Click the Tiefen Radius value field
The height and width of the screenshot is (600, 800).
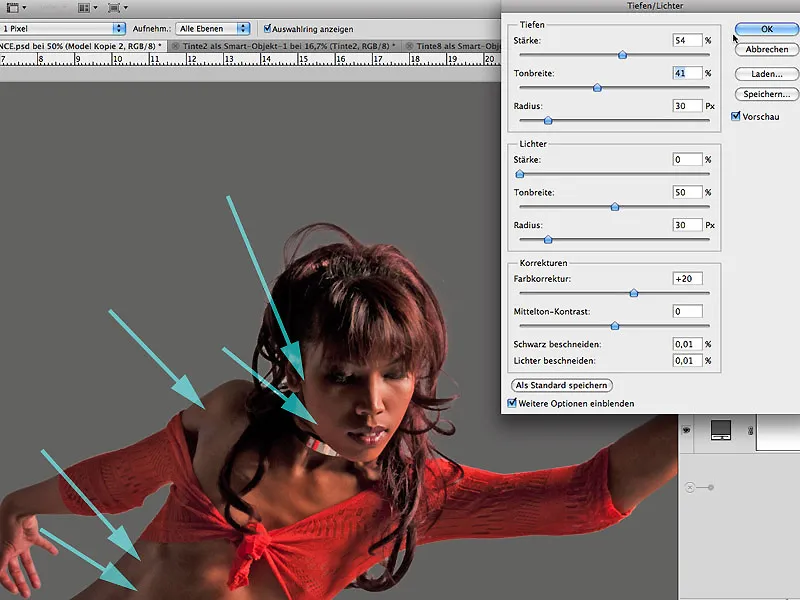point(687,106)
